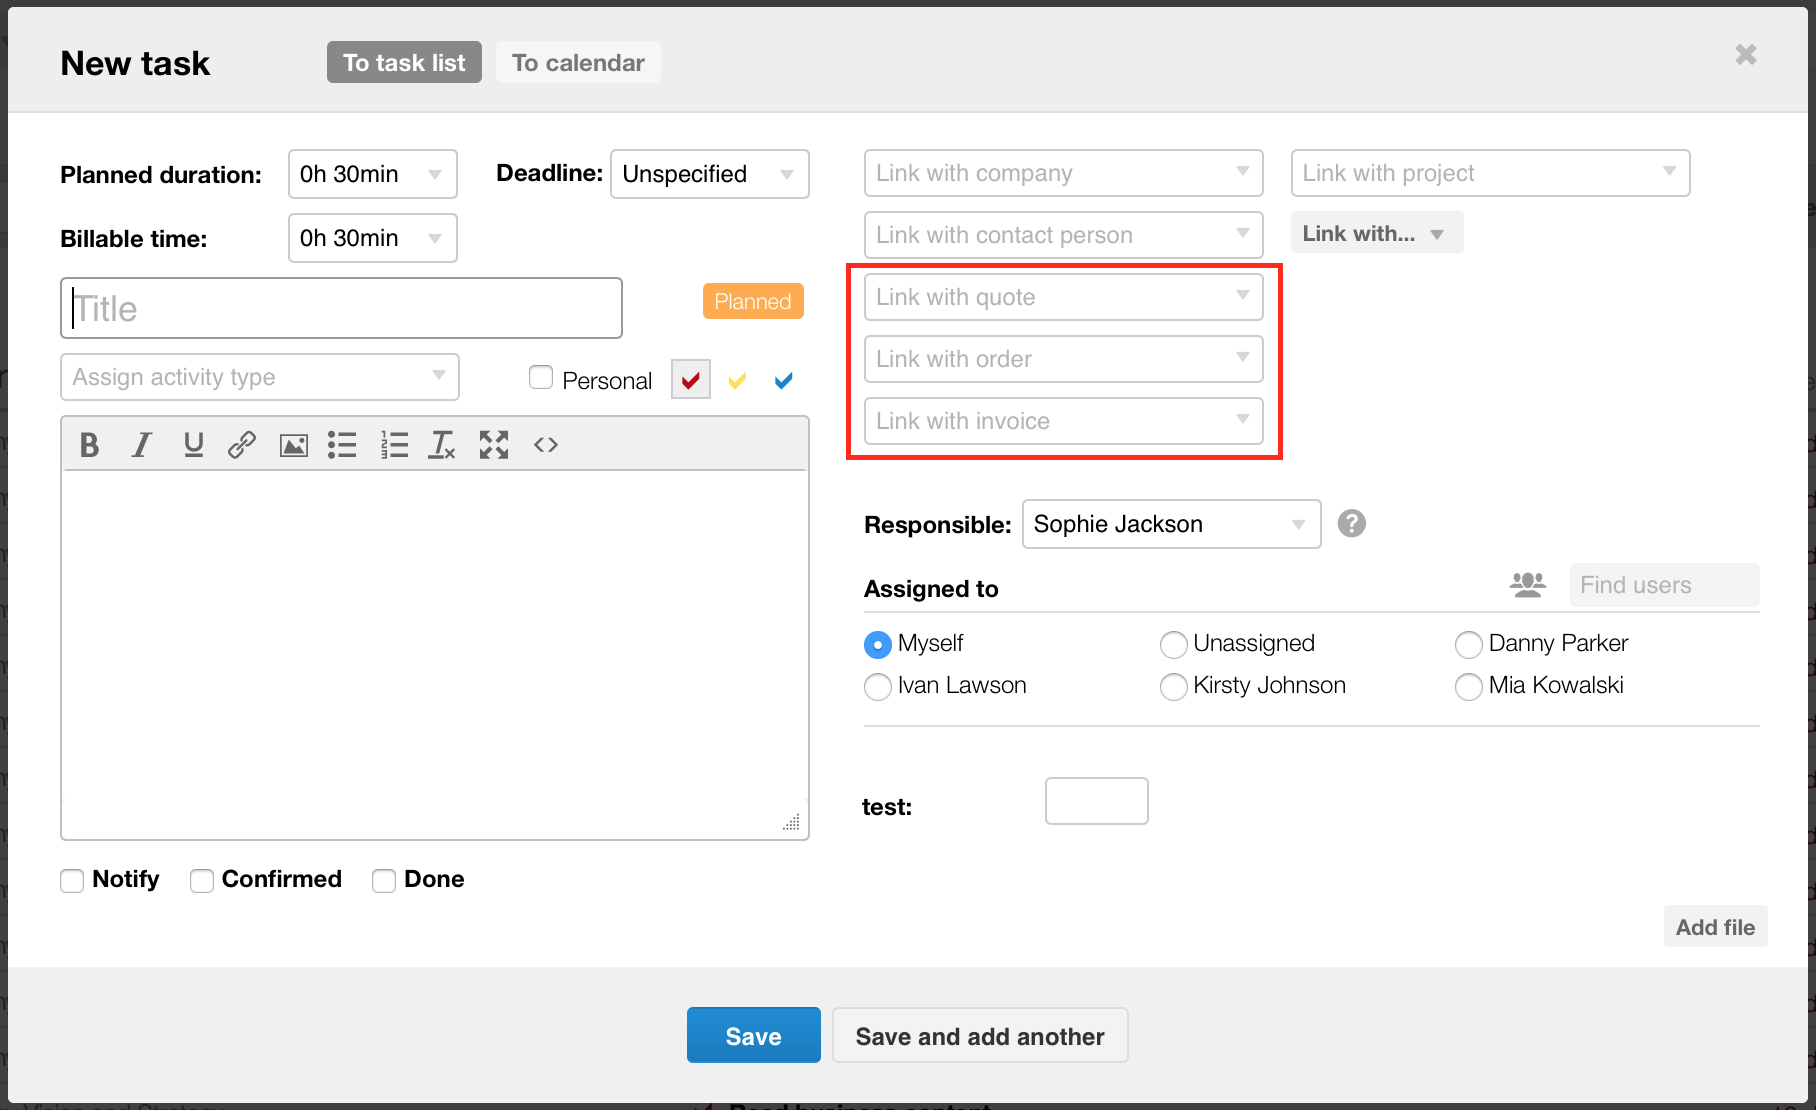Click the Add file button
The width and height of the screenshot is (1816, 1110).
click(1716, 927)
